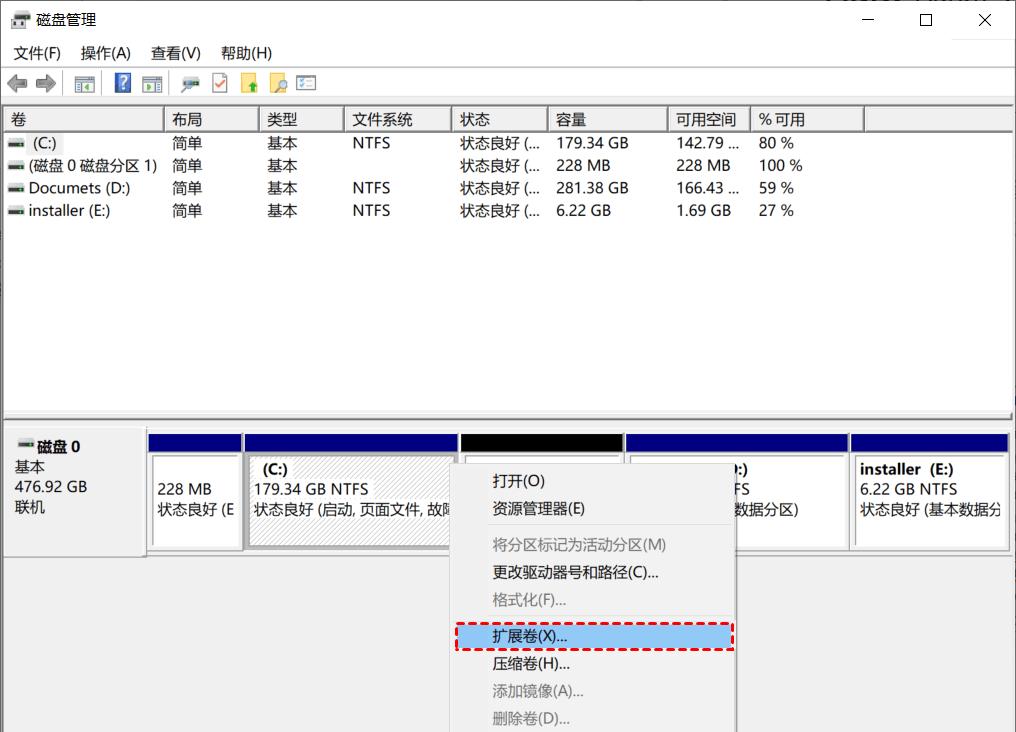Click the show action pane toolbar icon

[x=152, y=83]
